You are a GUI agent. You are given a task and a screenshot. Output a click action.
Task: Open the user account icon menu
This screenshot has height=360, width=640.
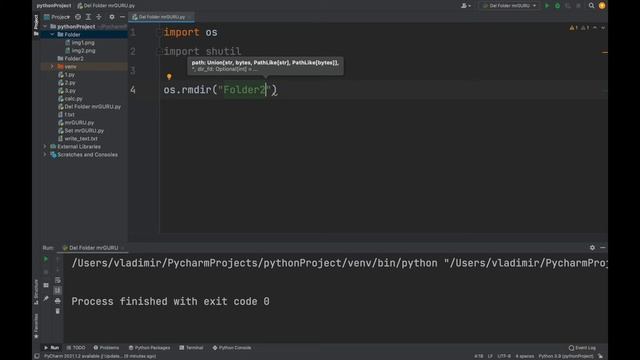tap(465, 6)
